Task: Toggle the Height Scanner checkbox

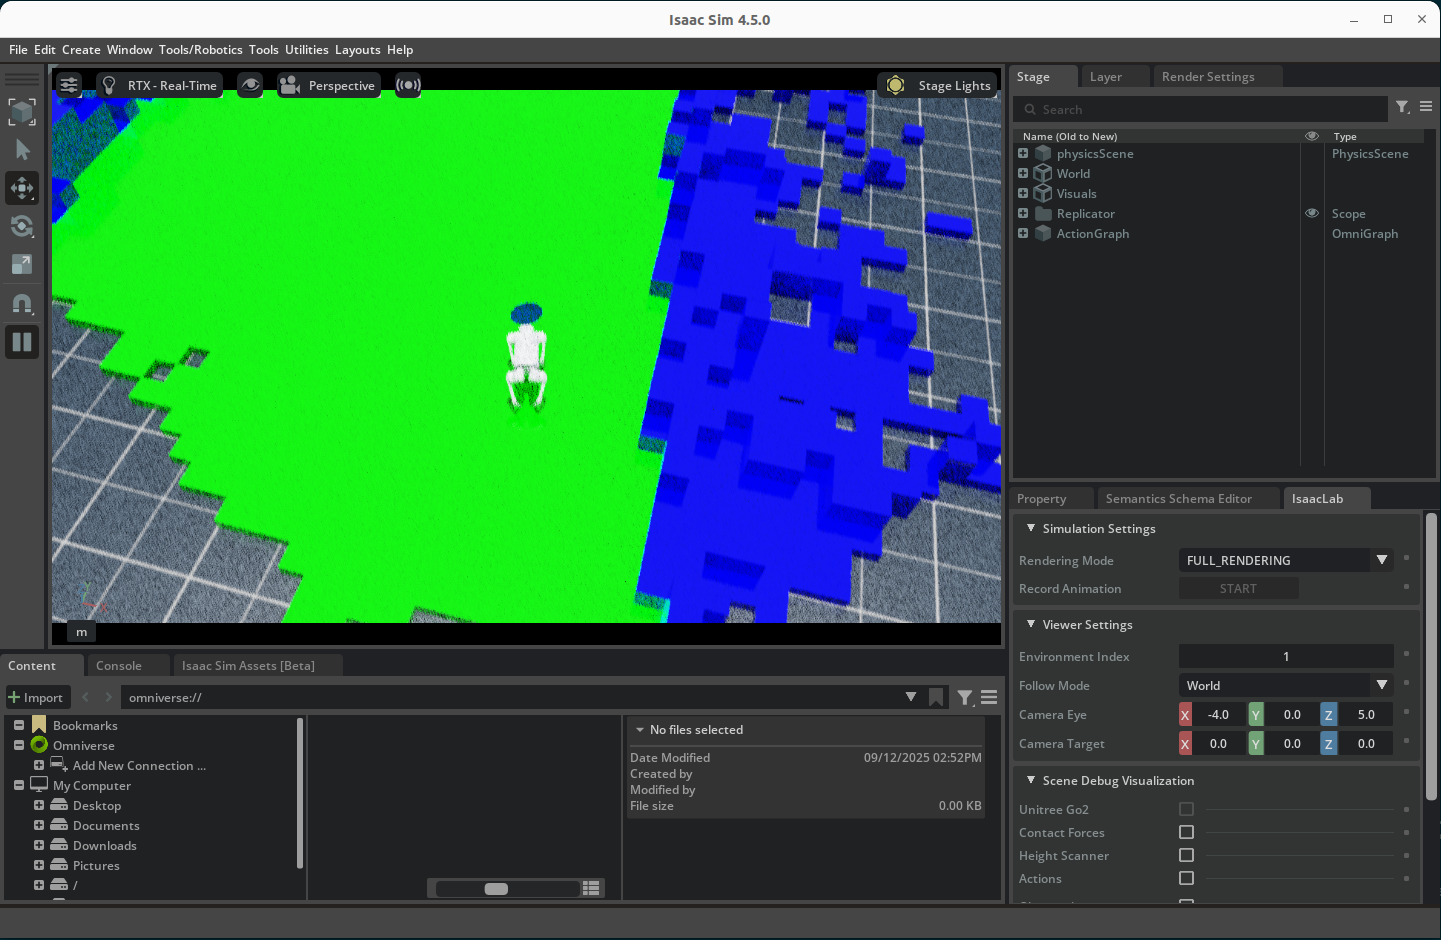Action: click(x=1186, y=855)
